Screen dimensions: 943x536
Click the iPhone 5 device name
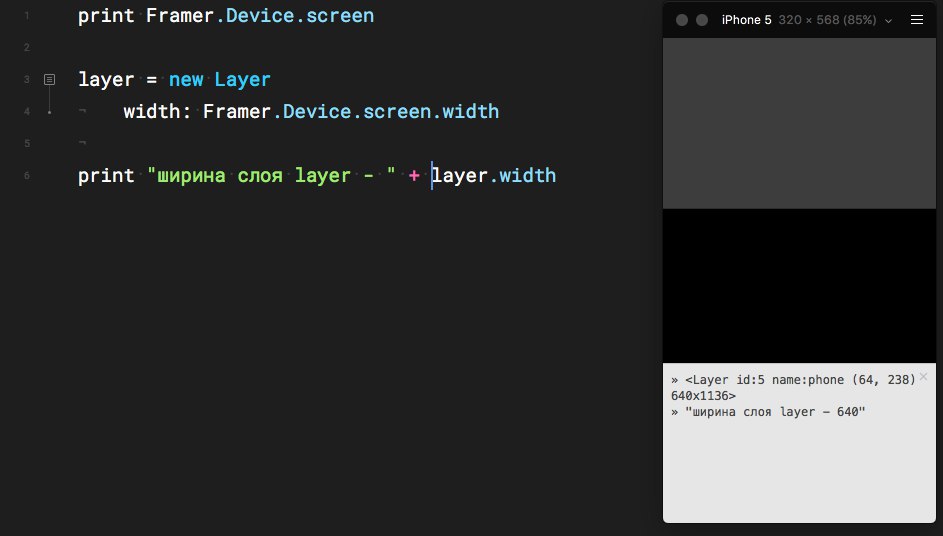[746, 20]
